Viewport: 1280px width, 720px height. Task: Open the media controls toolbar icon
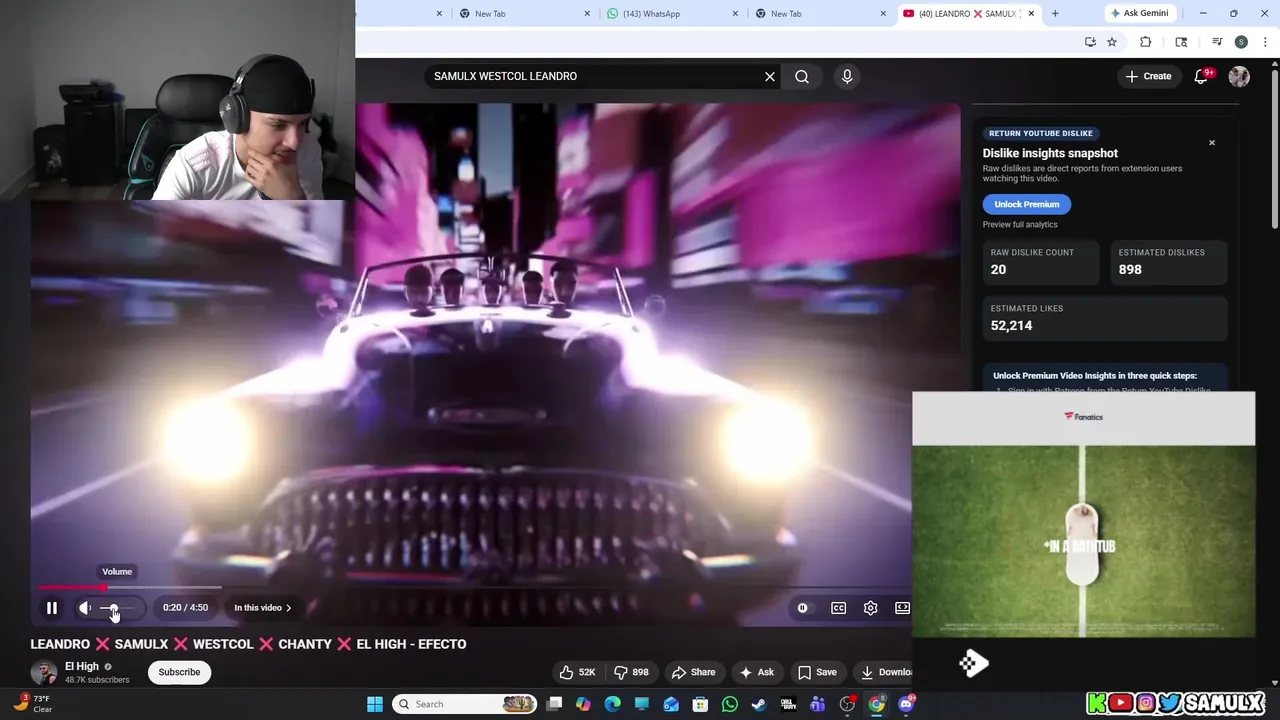[1217, 42]
